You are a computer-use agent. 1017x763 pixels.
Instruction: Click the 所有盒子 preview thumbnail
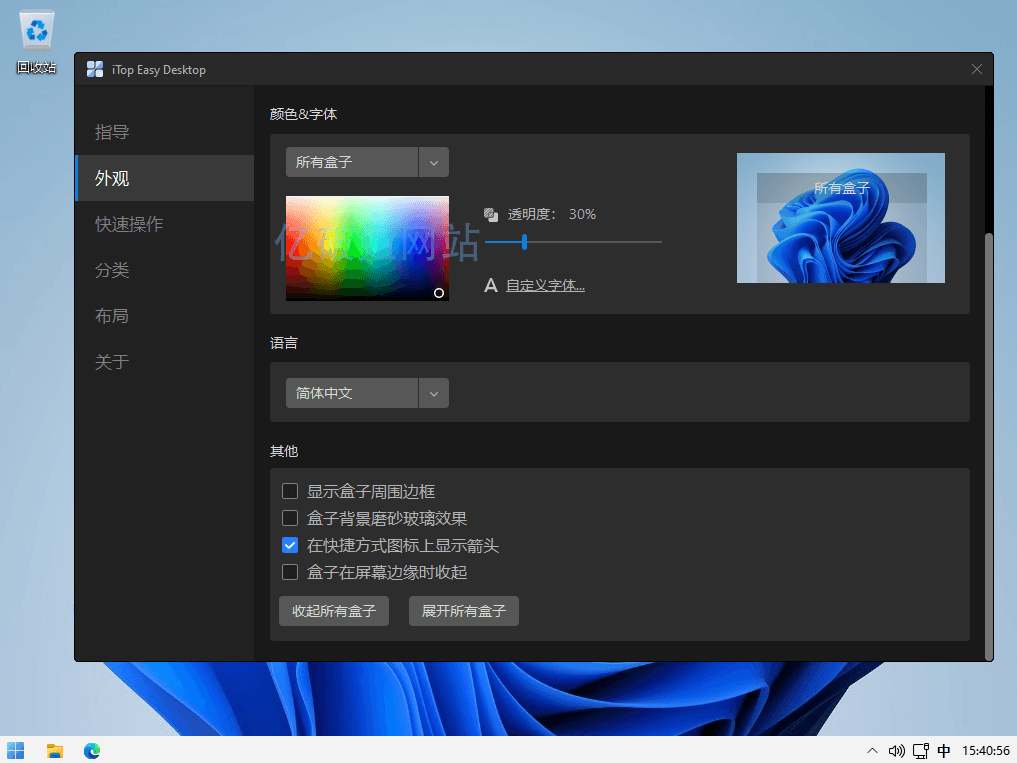click(x=840, y=218)
